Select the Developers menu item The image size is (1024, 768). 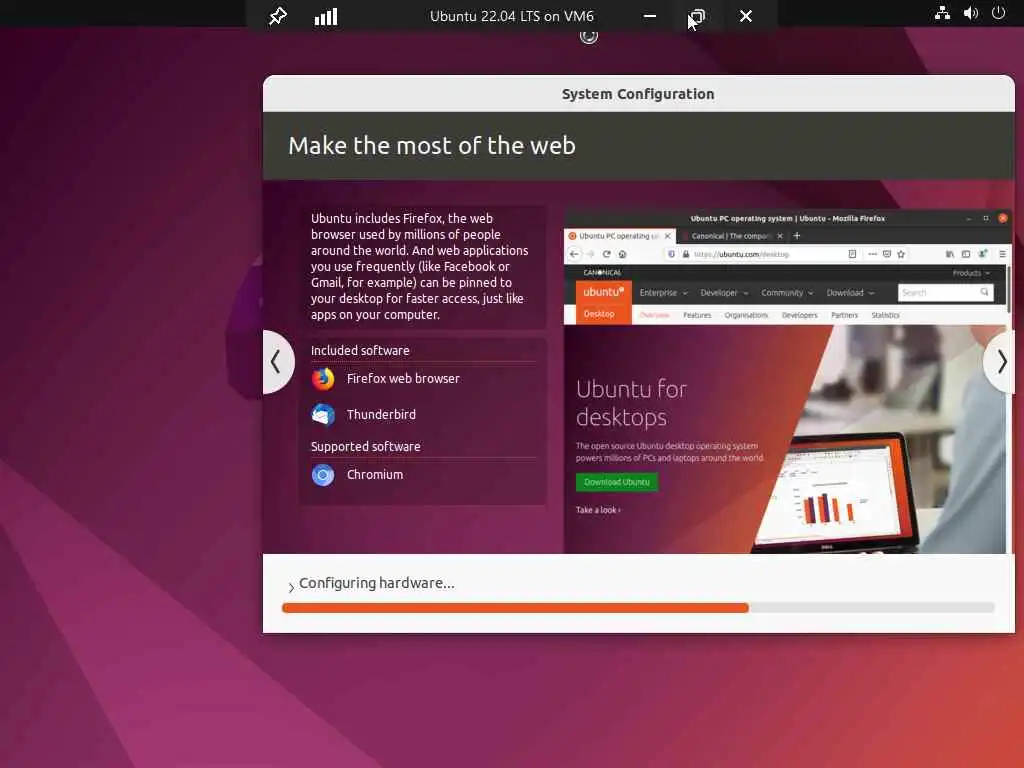[x=799, y=315]
